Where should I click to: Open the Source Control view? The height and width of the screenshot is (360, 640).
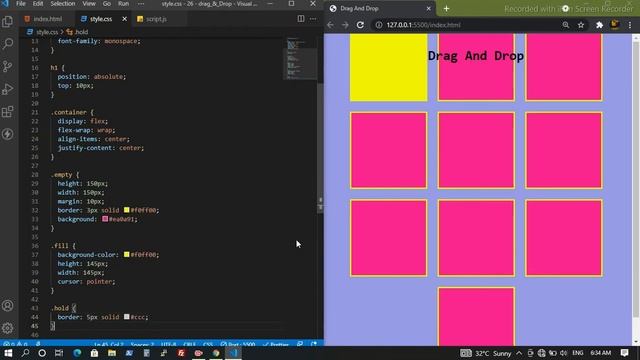pos(7,66)
